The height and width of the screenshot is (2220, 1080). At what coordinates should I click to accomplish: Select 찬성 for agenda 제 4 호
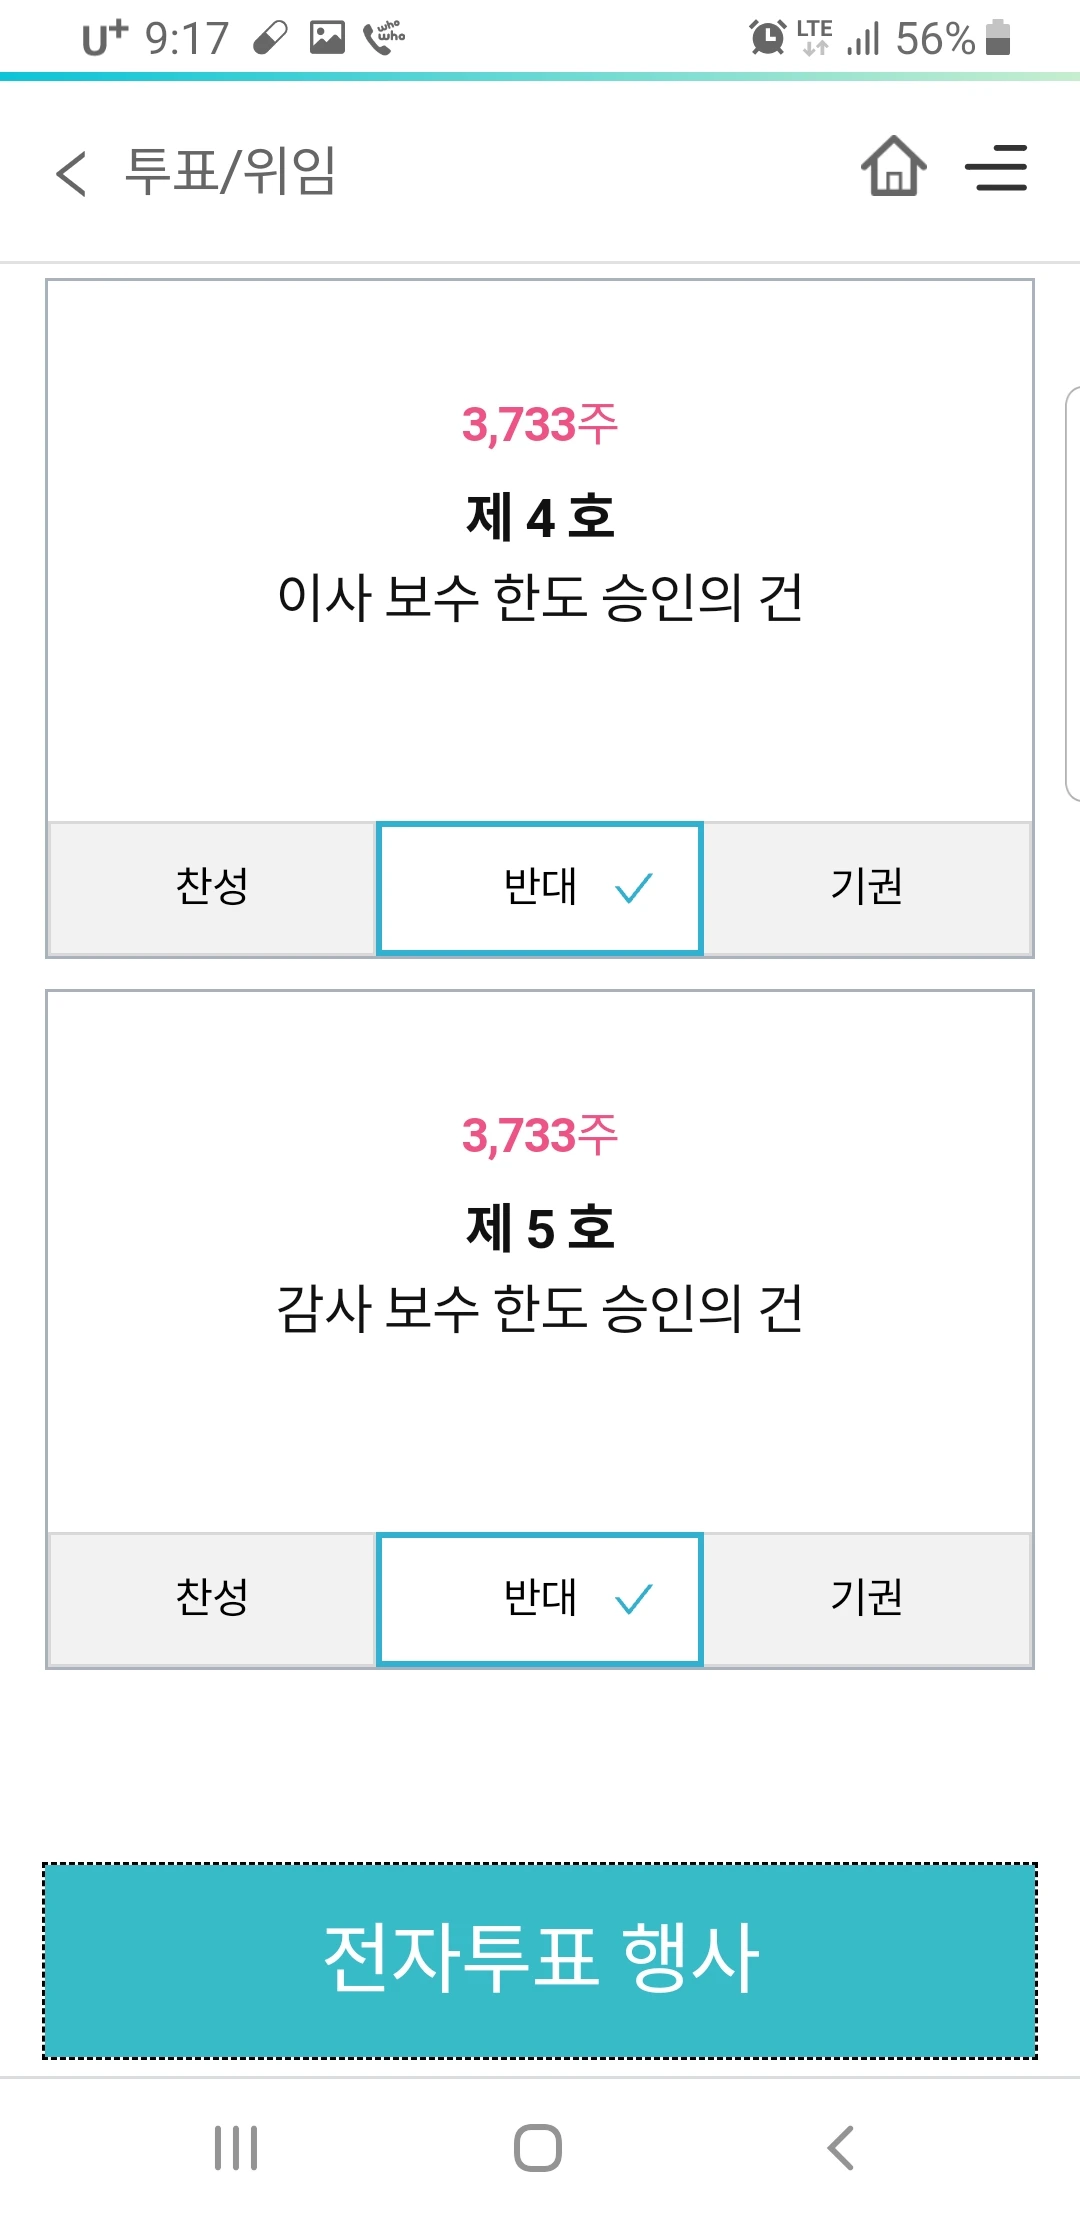point(212,888)
